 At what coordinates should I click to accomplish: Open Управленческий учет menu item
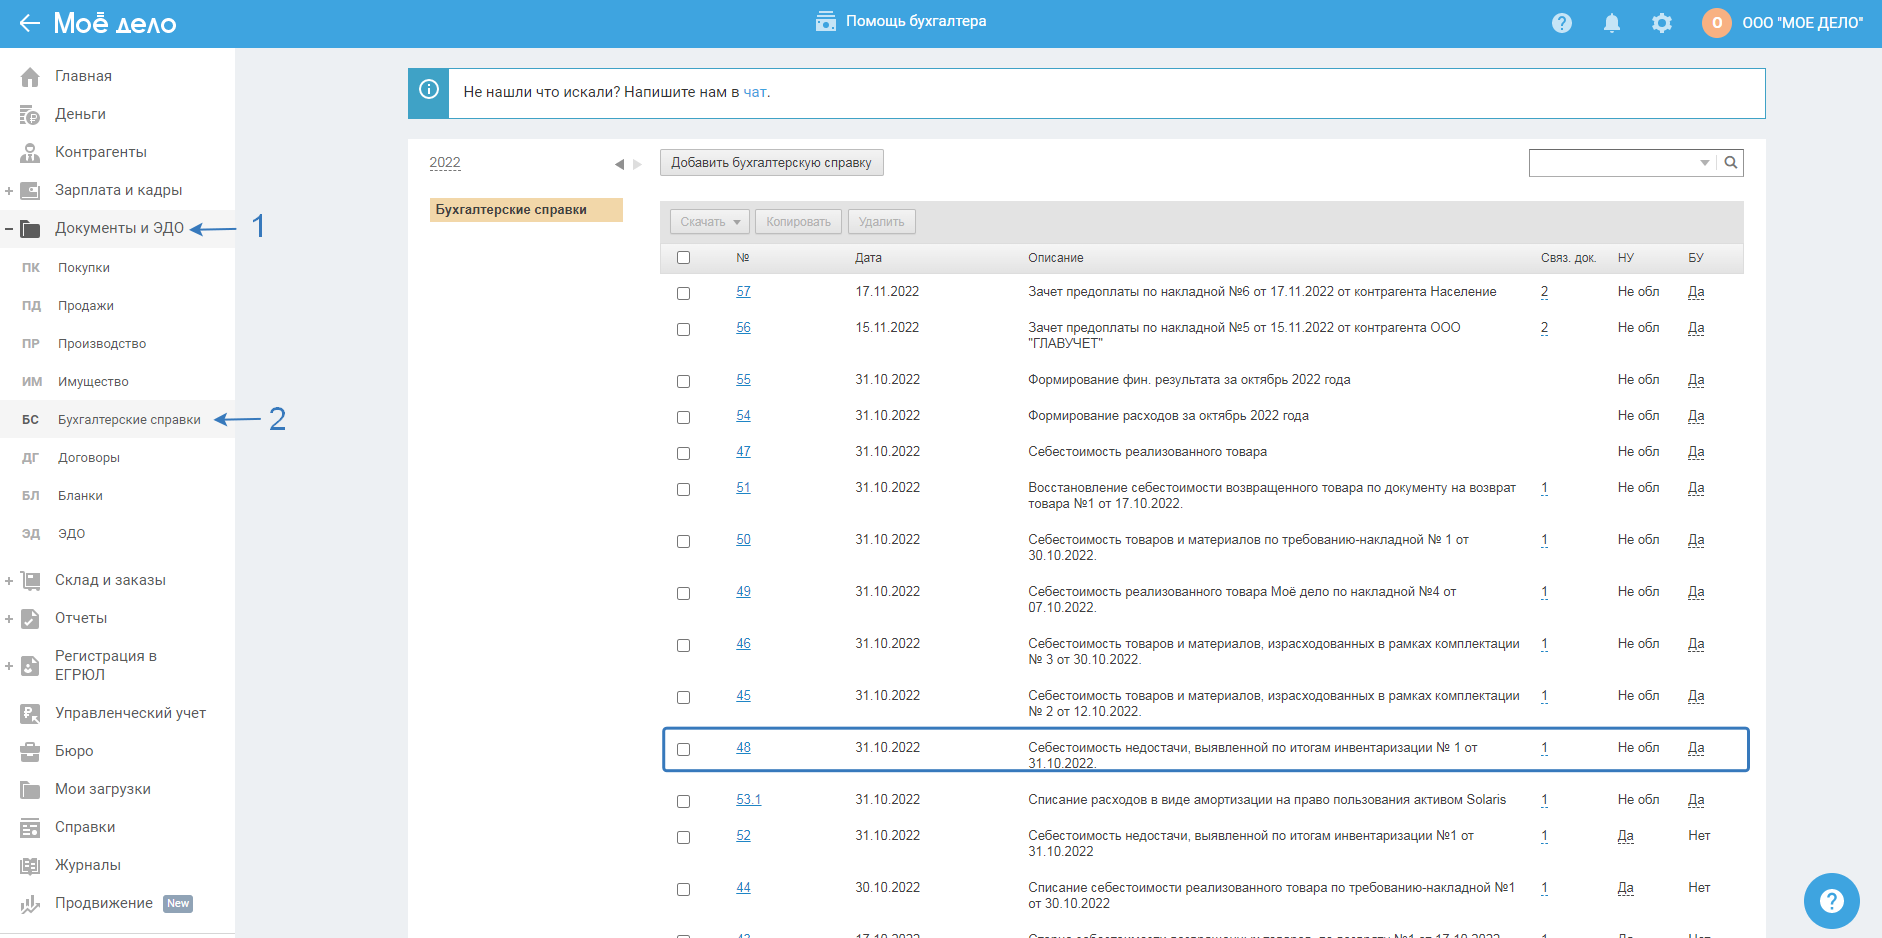130,713
